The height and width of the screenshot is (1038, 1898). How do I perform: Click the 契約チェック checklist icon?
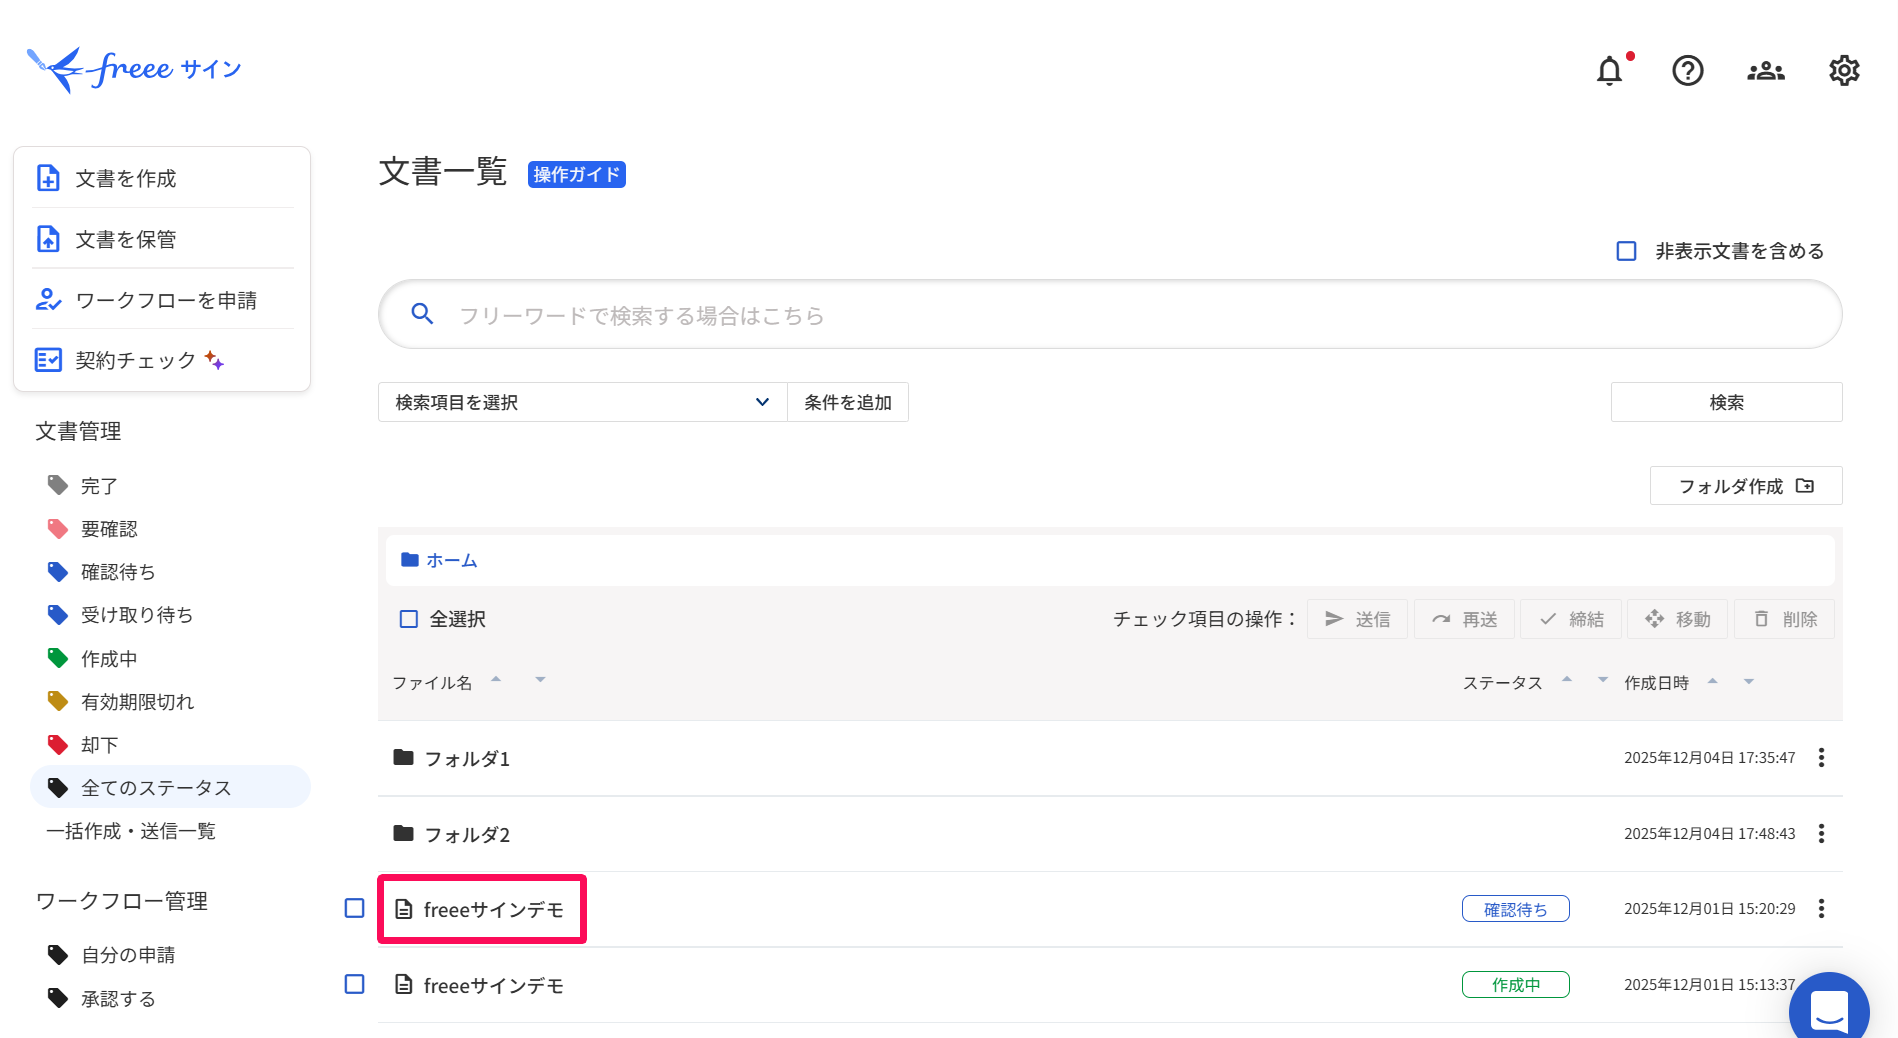(48, 360)
